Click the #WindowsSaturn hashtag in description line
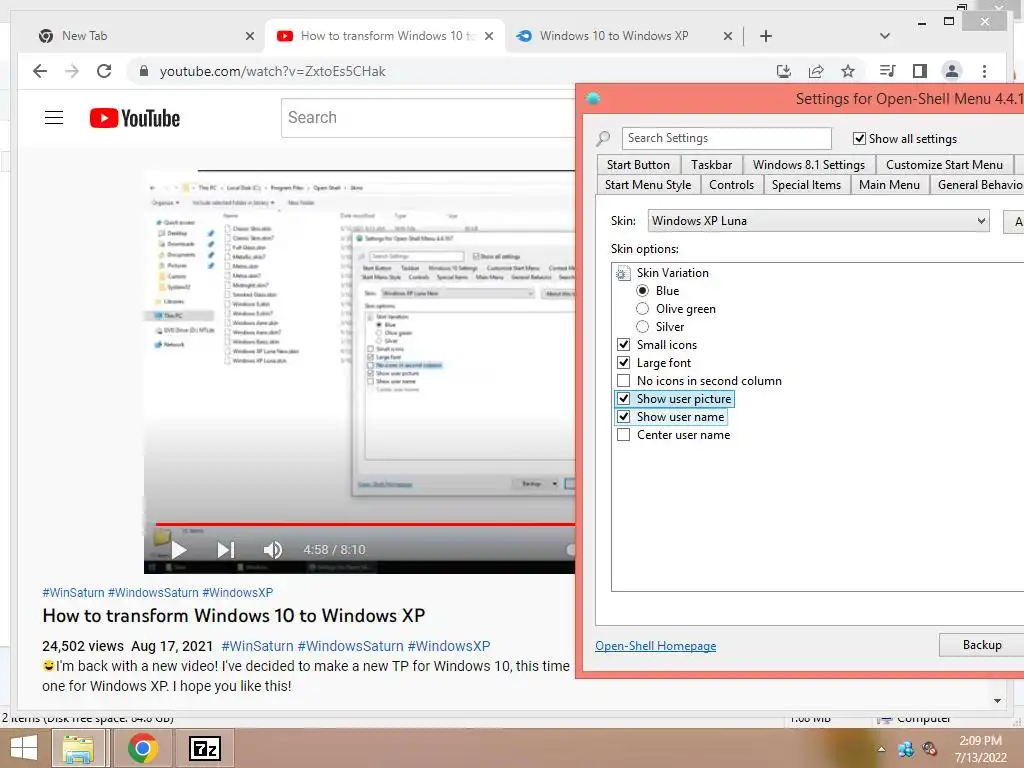 tap(350, 646)
